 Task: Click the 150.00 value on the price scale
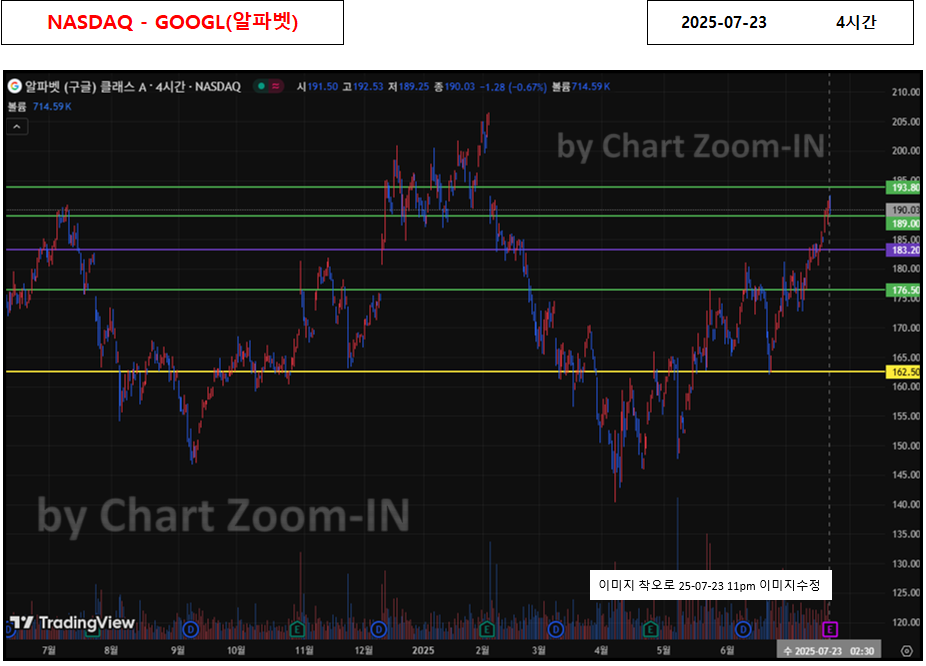pyautogui.click(x=906, y=446)
